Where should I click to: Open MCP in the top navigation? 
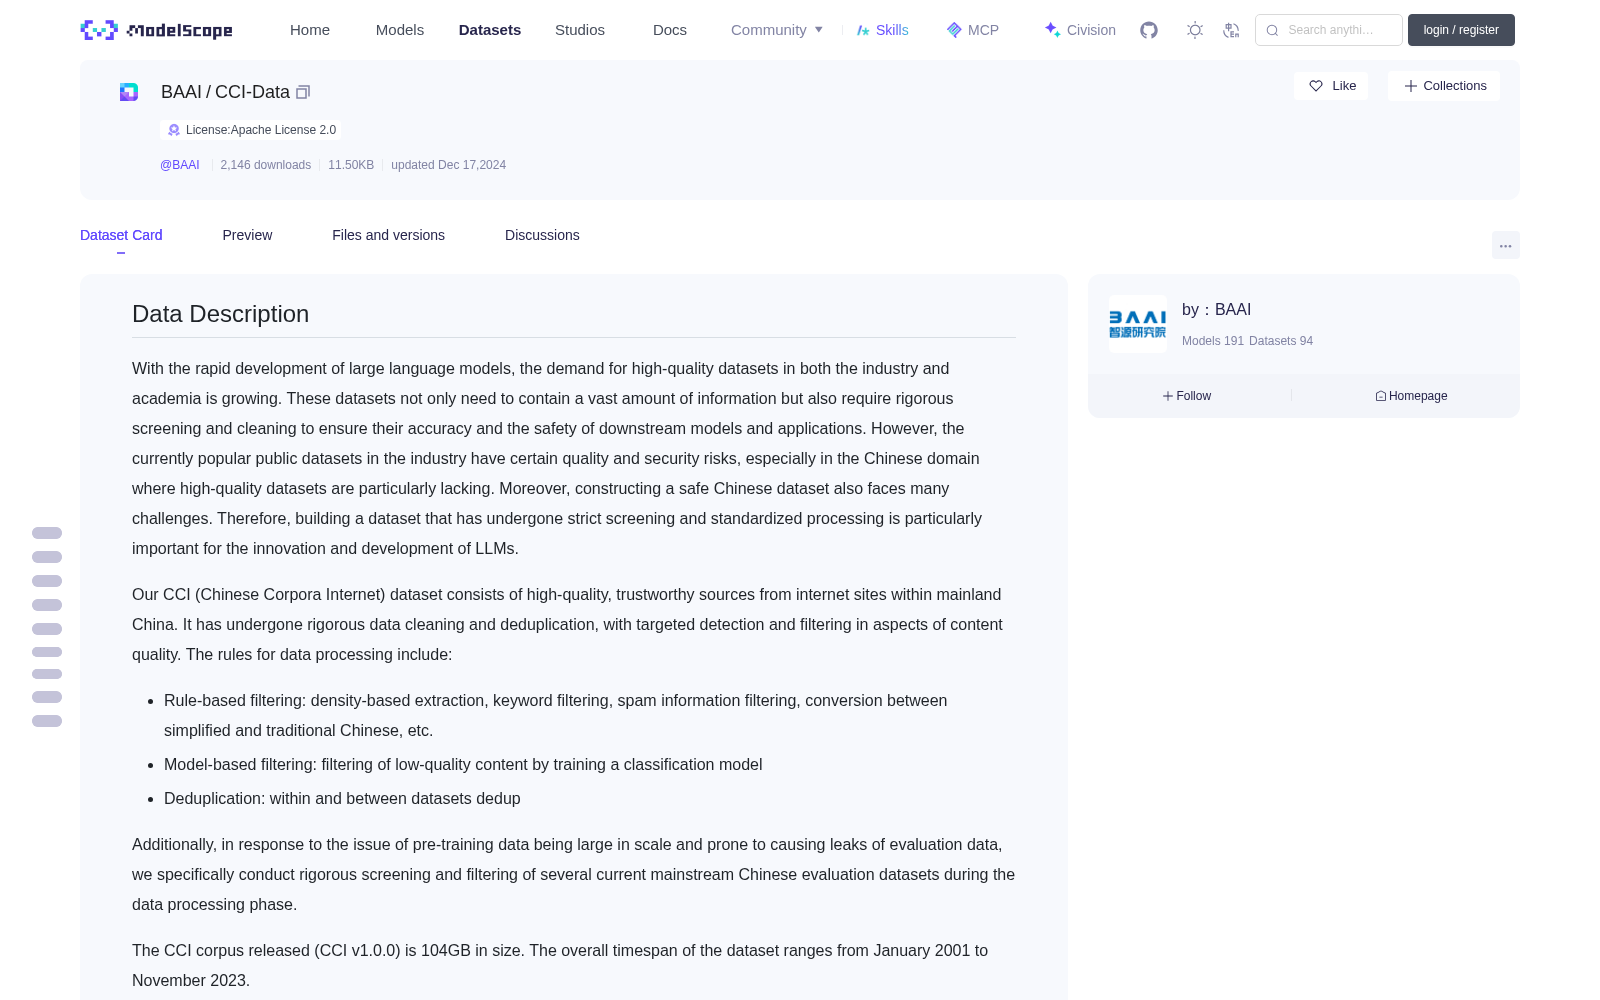(972, 30)
